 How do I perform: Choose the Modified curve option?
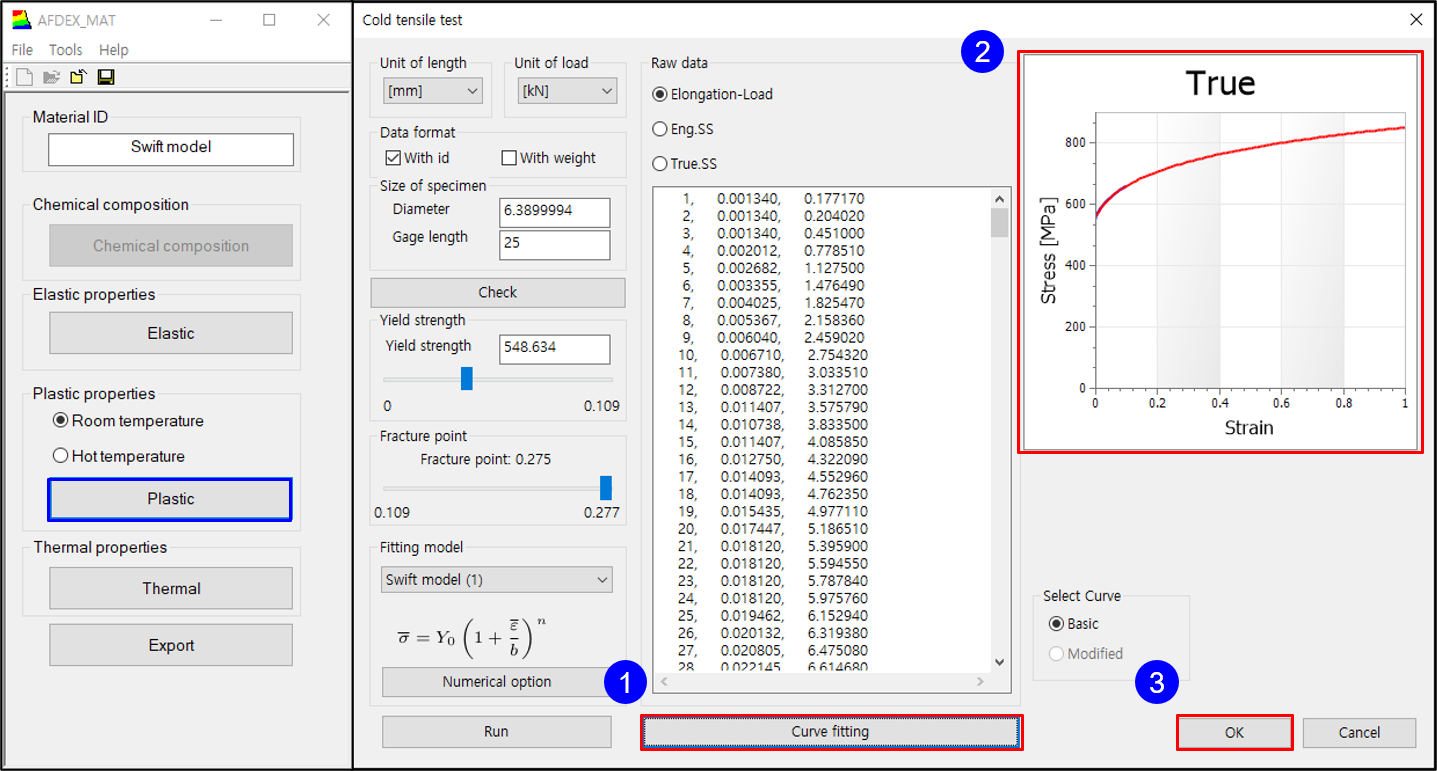tap(1086, 654)
